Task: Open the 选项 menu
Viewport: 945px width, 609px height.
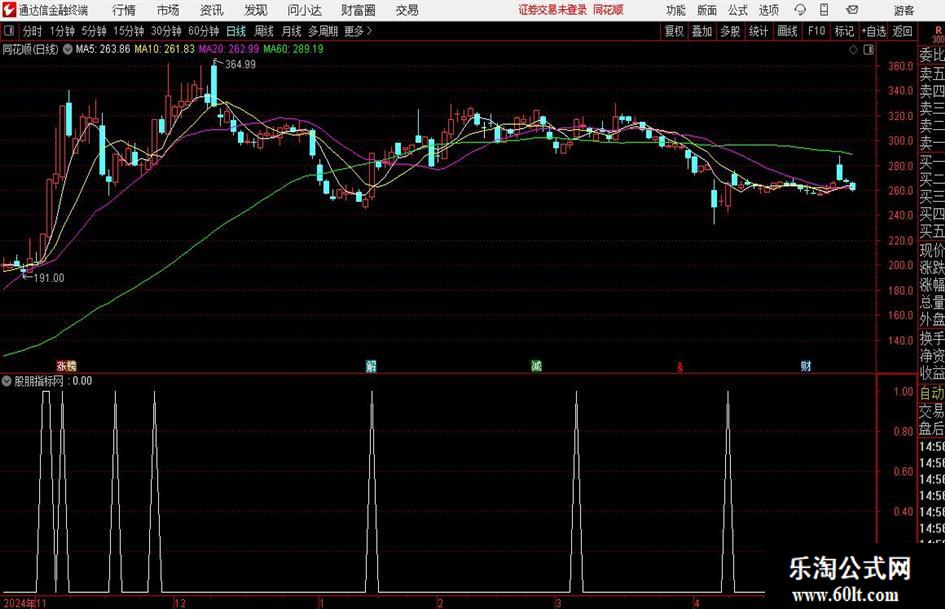Action: [x=768, y=10]
